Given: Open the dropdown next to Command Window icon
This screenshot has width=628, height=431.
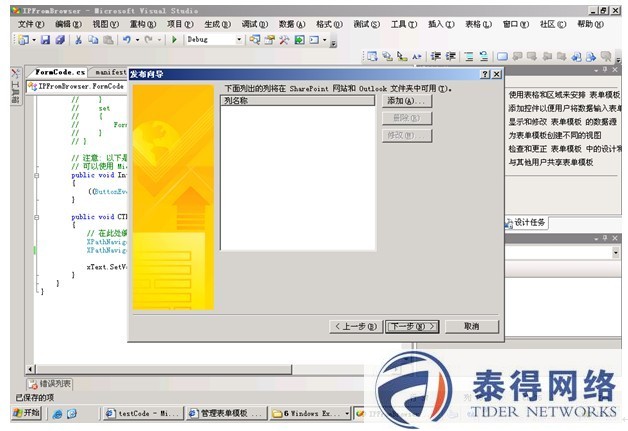Looking at the screenshot, I should tap(324, 40).
